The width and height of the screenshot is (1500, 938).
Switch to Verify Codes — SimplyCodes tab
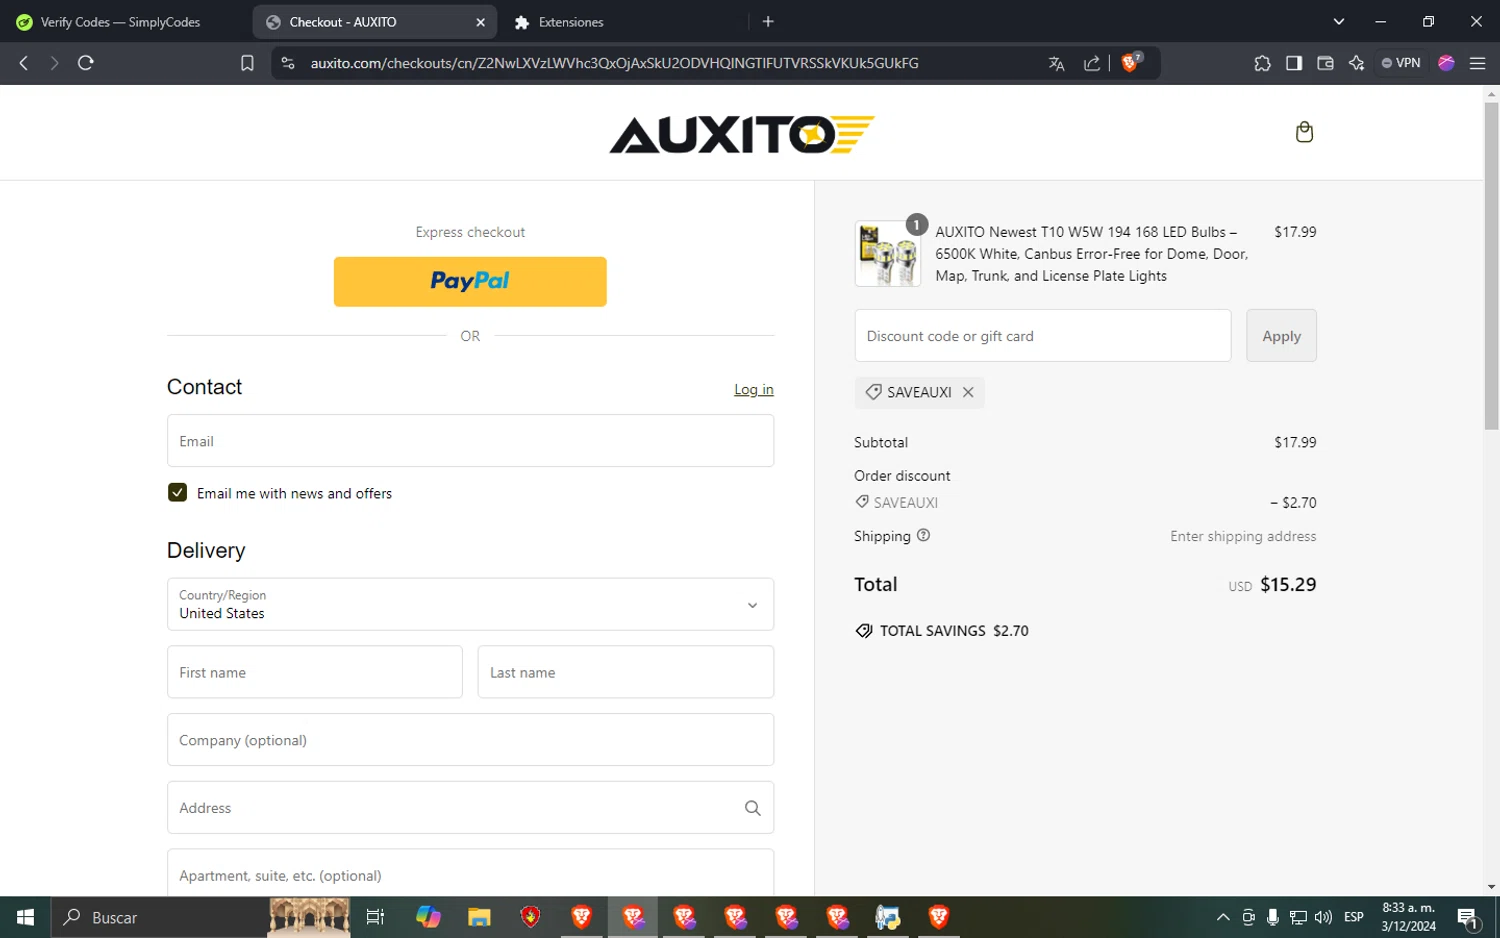[x=122, y=22]
